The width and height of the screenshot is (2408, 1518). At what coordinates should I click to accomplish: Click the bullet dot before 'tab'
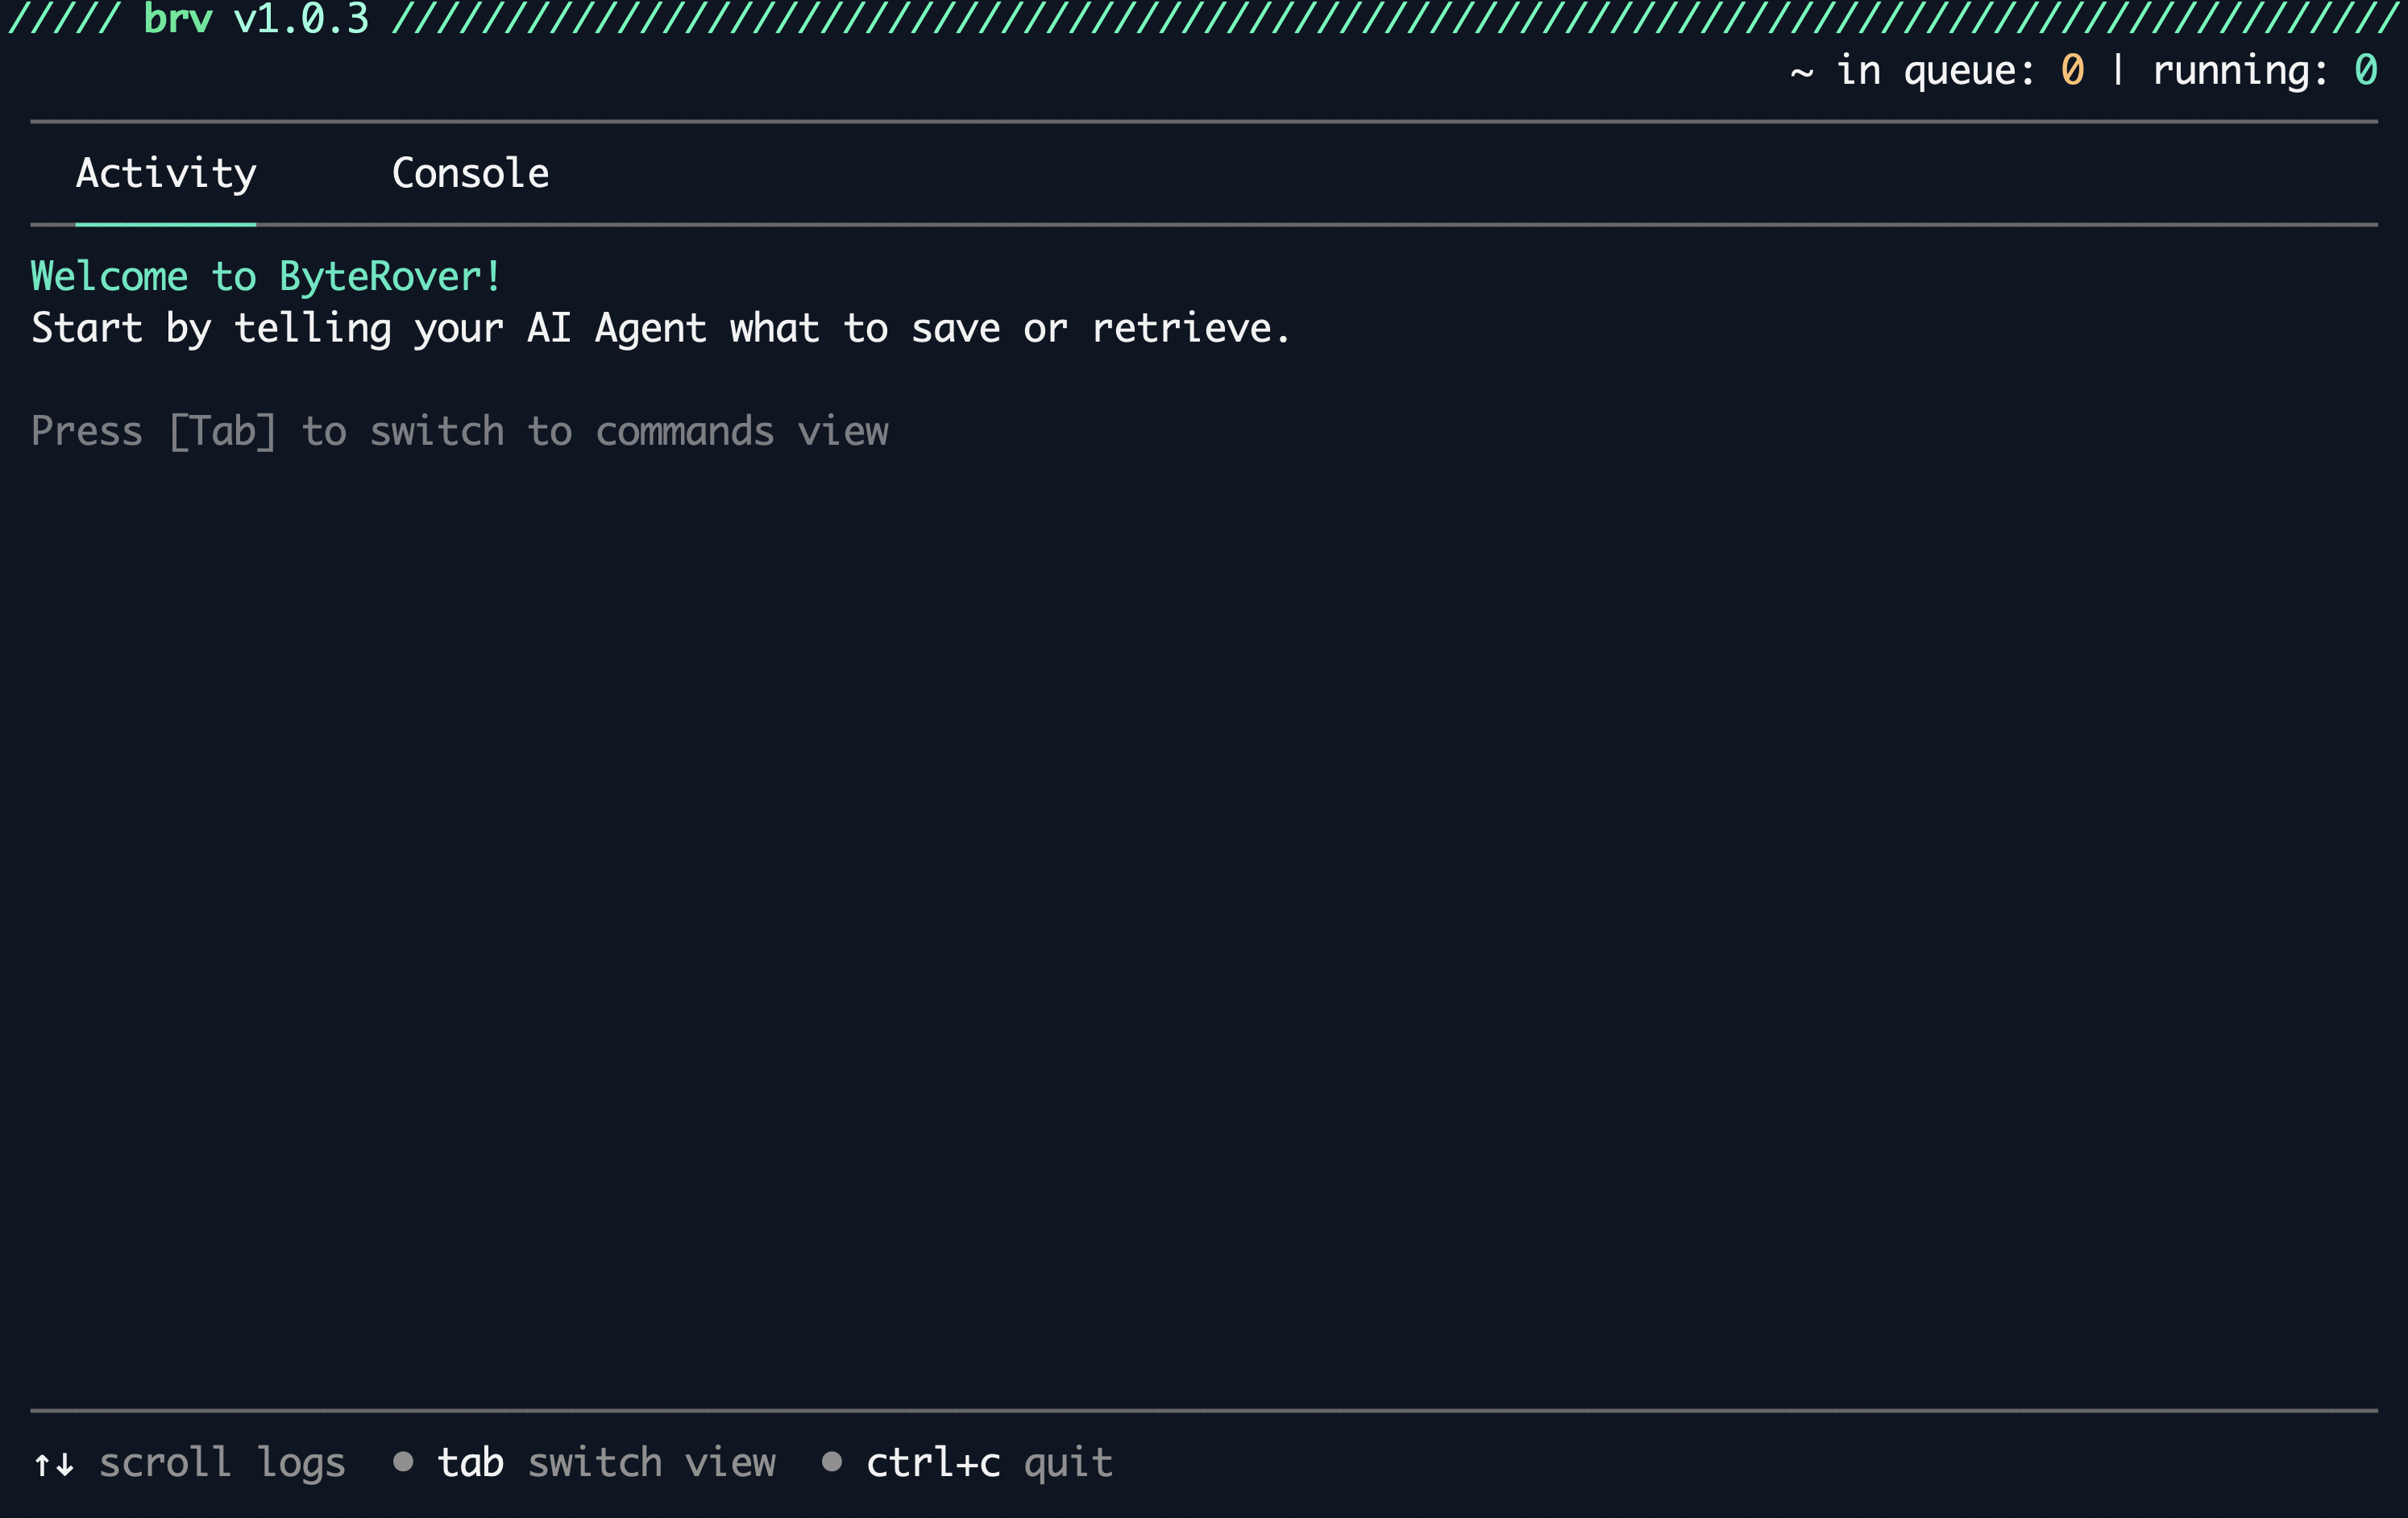coord(403,1461)
